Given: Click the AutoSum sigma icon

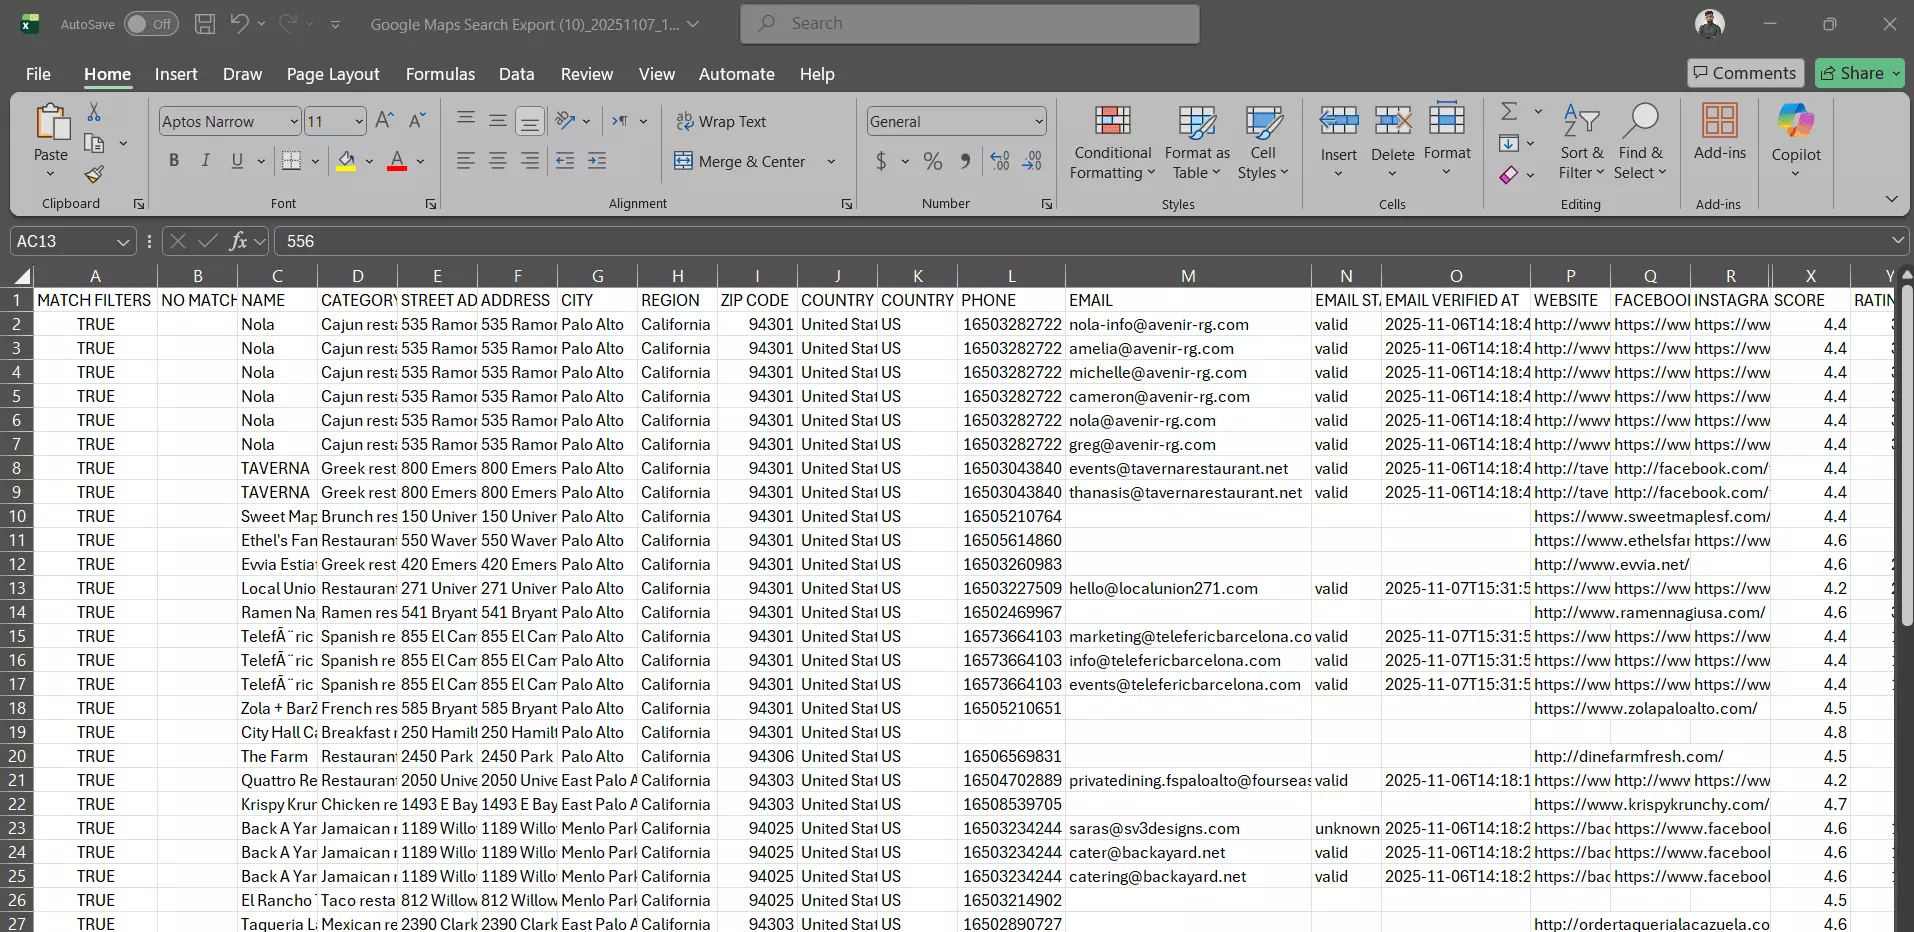Looking at the screenshot, I should (1509, 112).
